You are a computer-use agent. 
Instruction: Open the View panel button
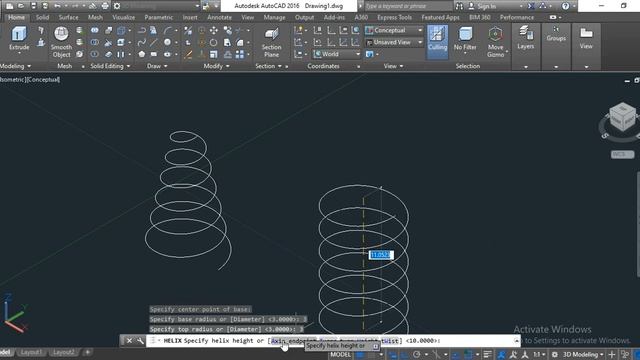(586, 38)
